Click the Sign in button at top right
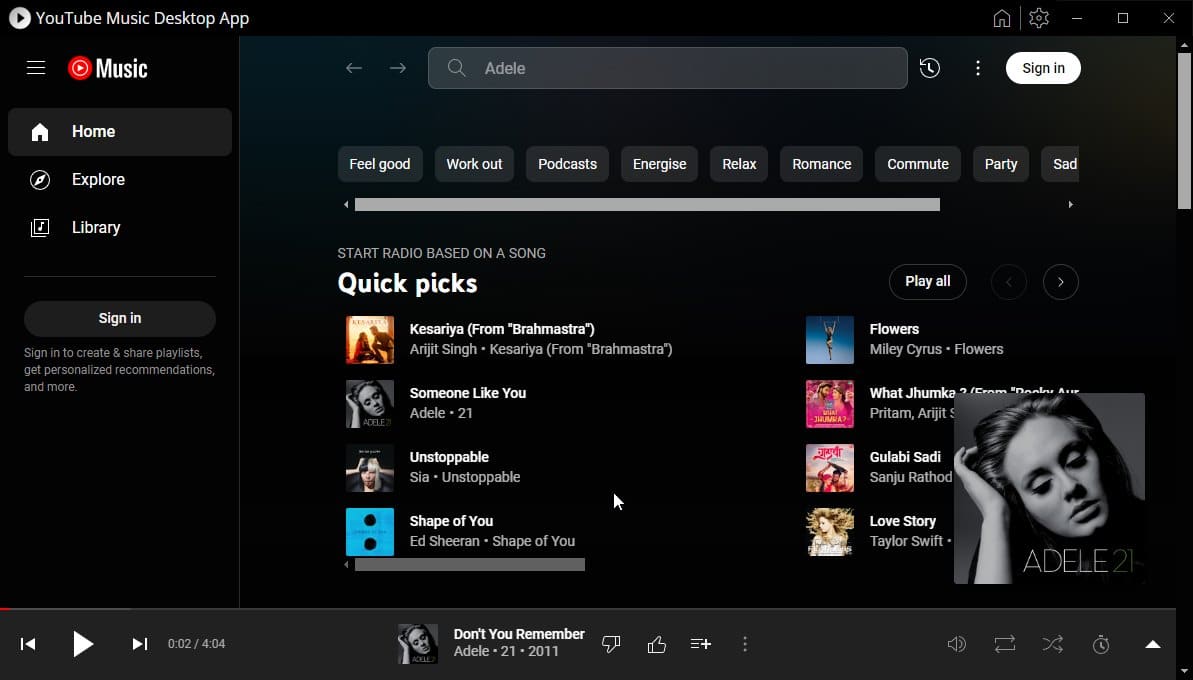 pos(1043,68)
